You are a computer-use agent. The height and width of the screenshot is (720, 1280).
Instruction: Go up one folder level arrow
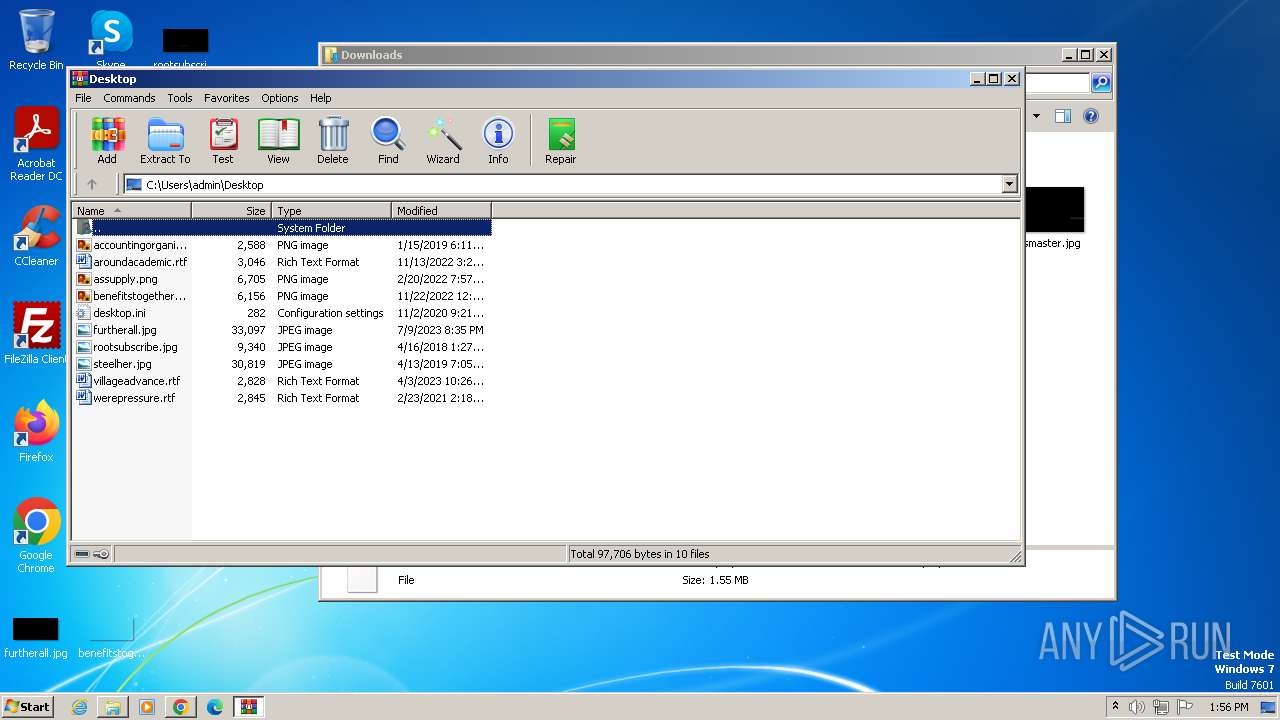(92, 184)
